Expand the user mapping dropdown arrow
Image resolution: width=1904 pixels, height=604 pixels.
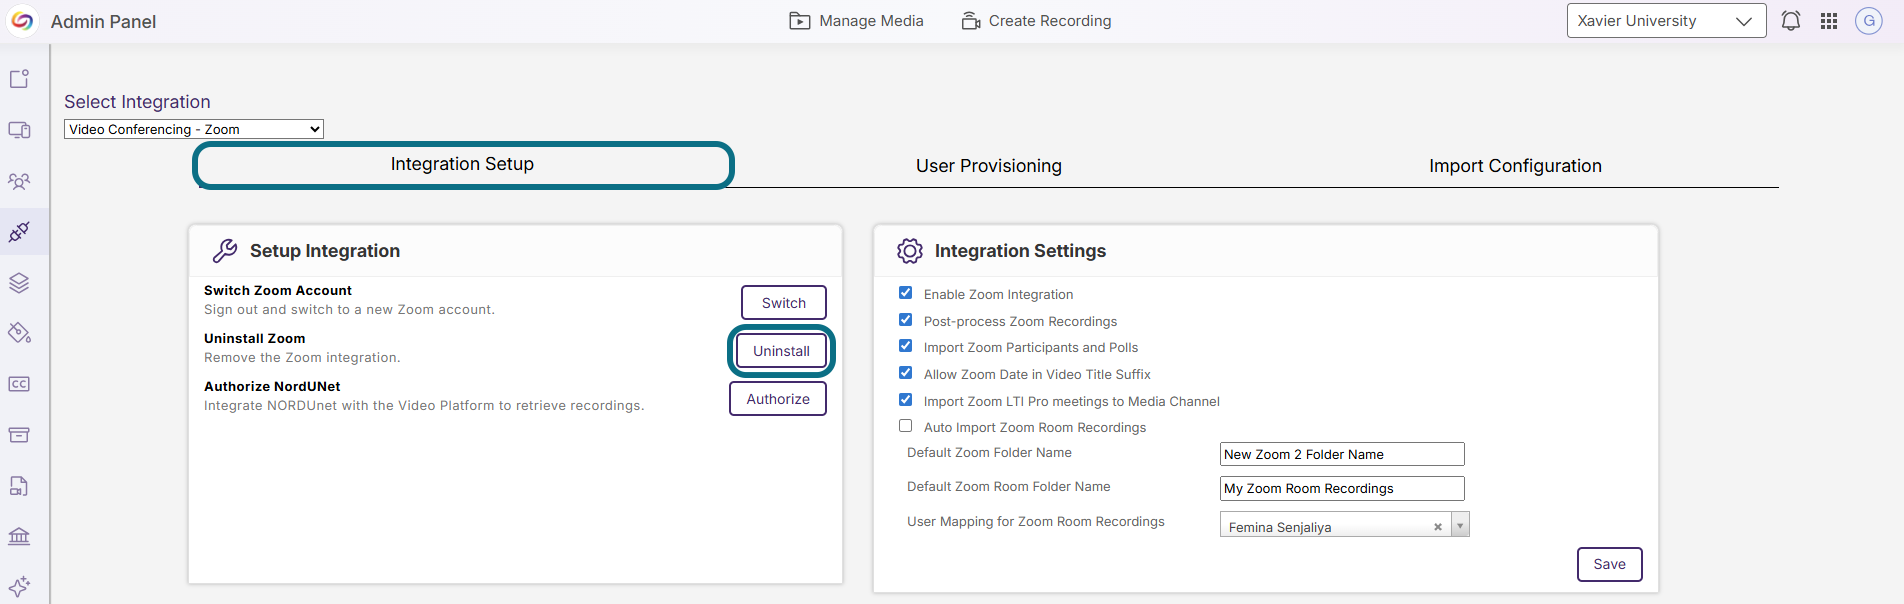coord(1460,525)
